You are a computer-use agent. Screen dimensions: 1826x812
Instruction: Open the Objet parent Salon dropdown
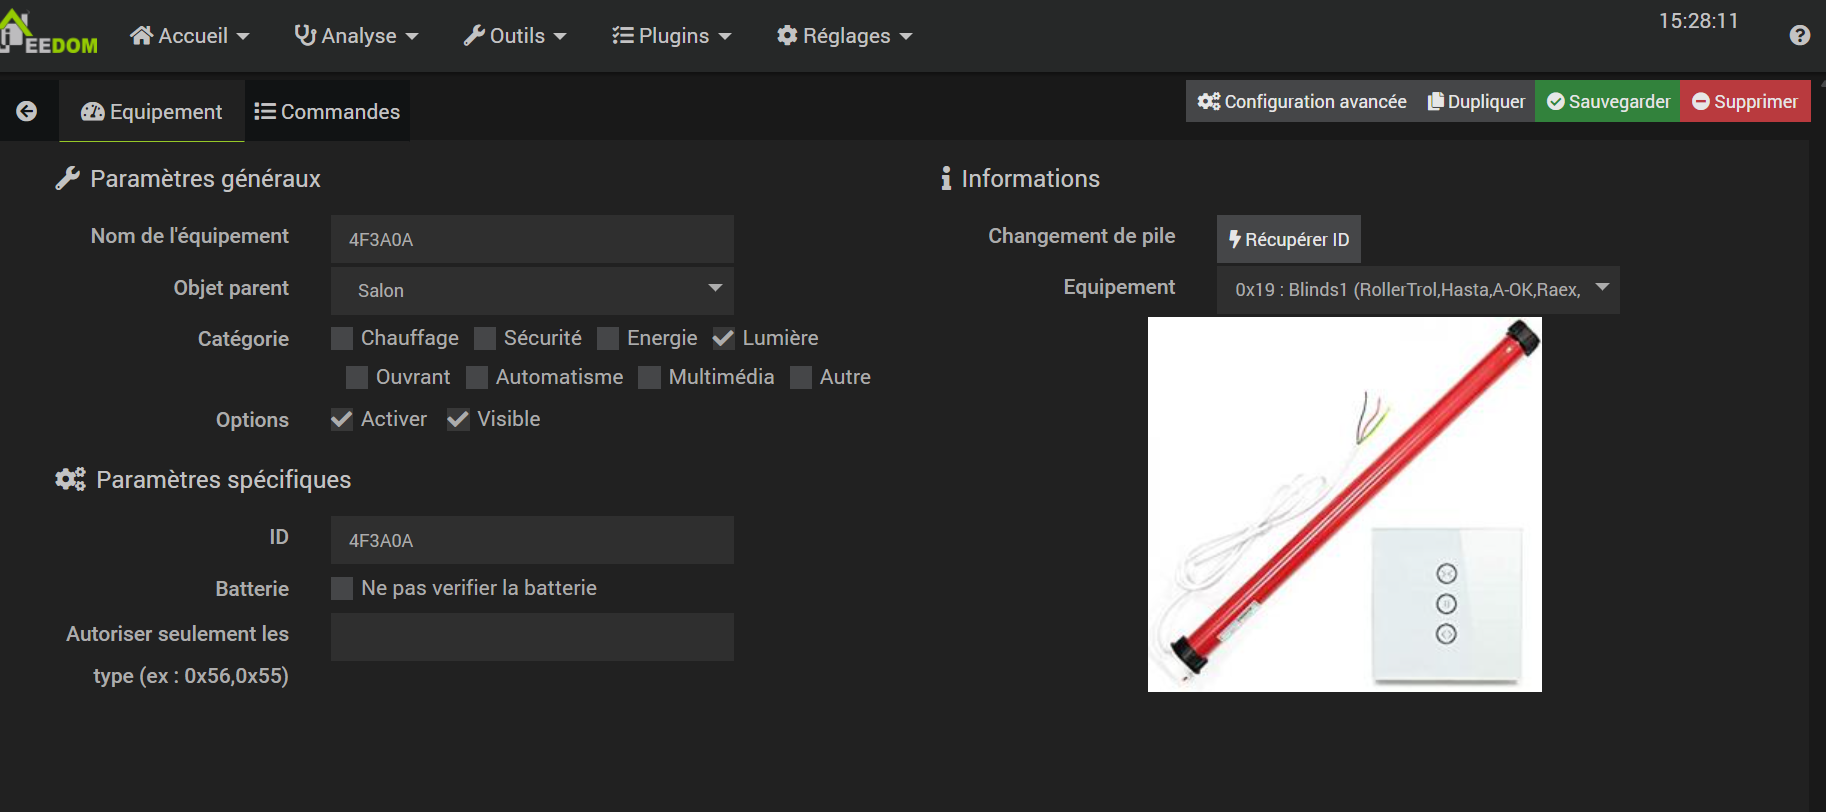tap(532, 290)
